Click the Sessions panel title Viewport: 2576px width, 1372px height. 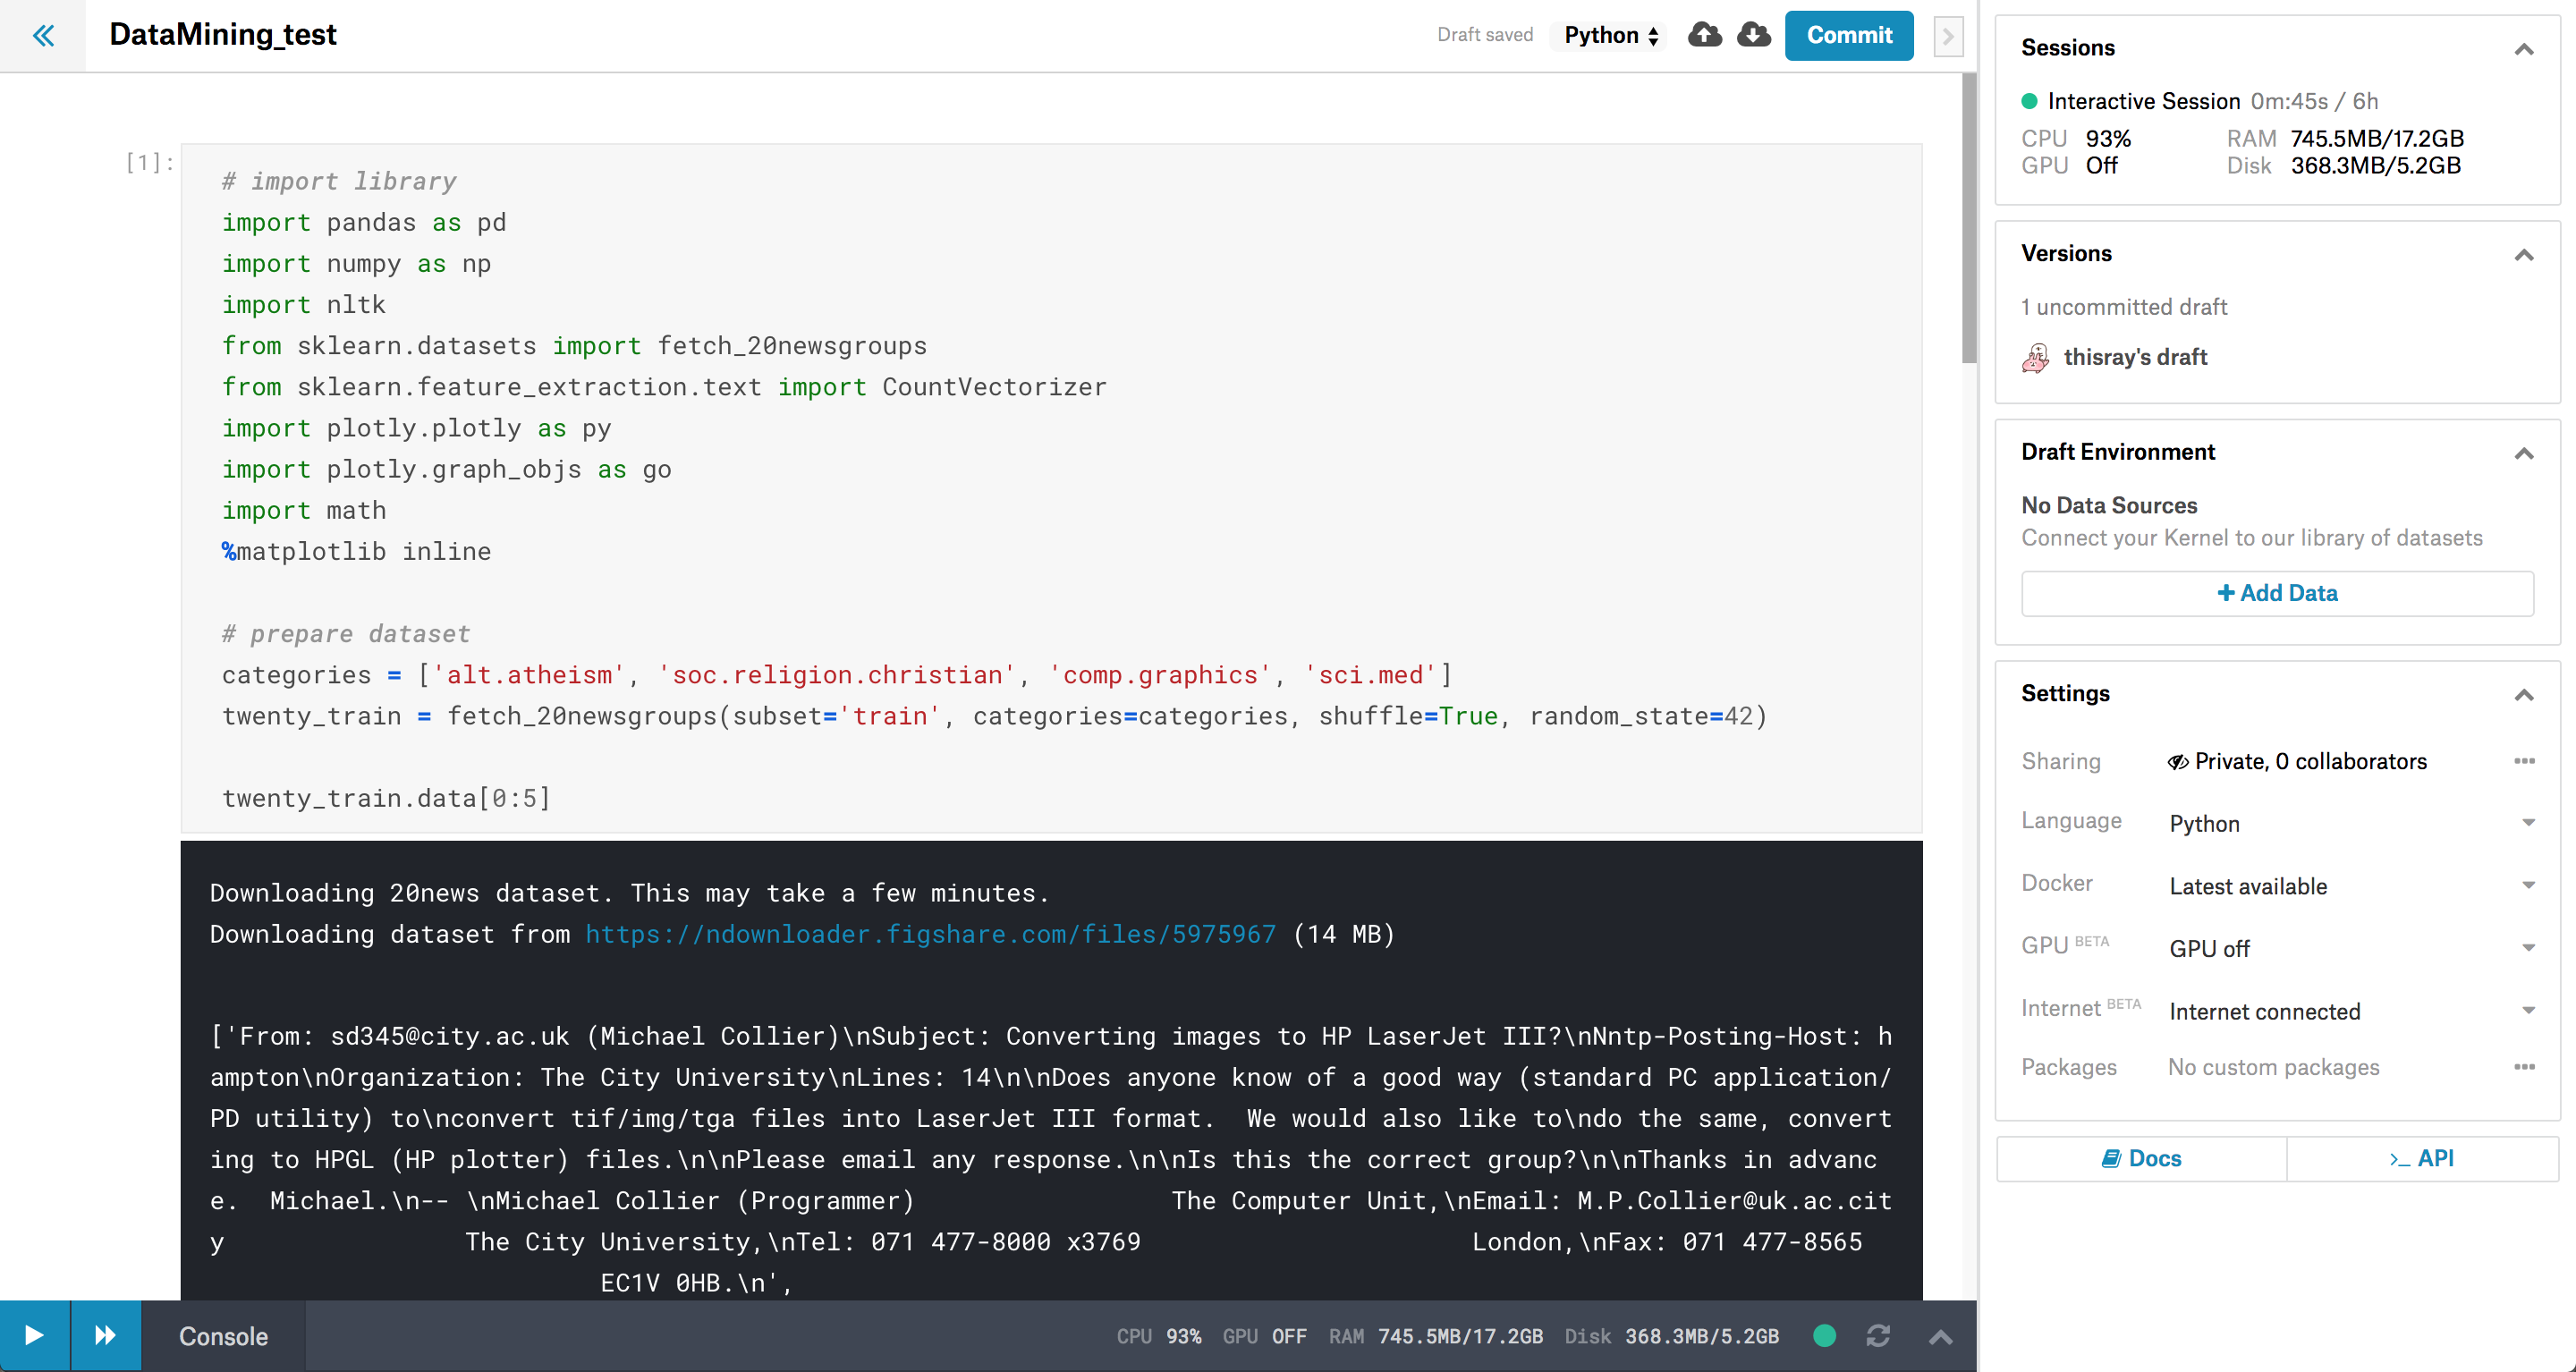(x=2067, y=48)
